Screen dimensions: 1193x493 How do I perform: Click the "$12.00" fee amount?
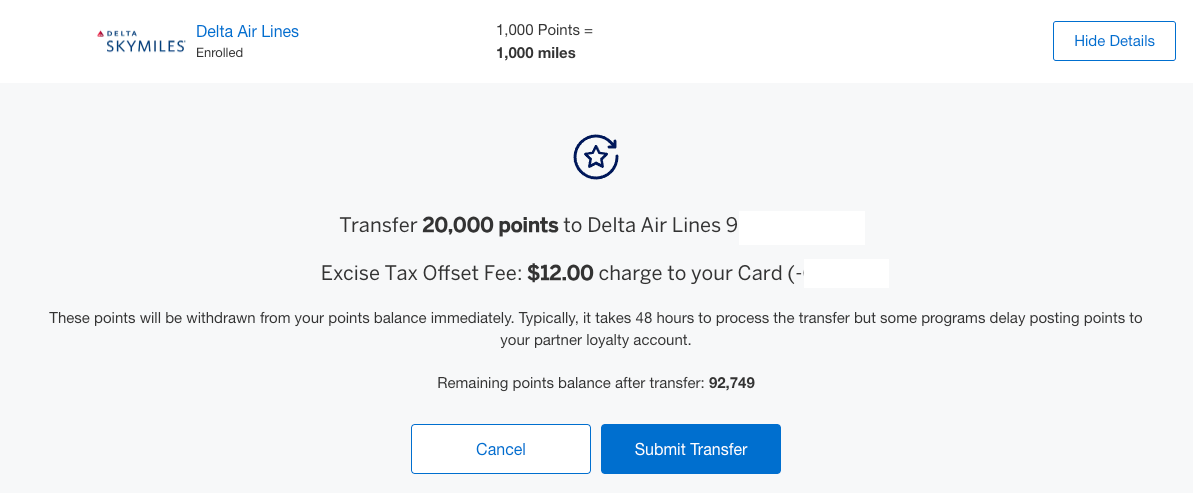point(560,273)
